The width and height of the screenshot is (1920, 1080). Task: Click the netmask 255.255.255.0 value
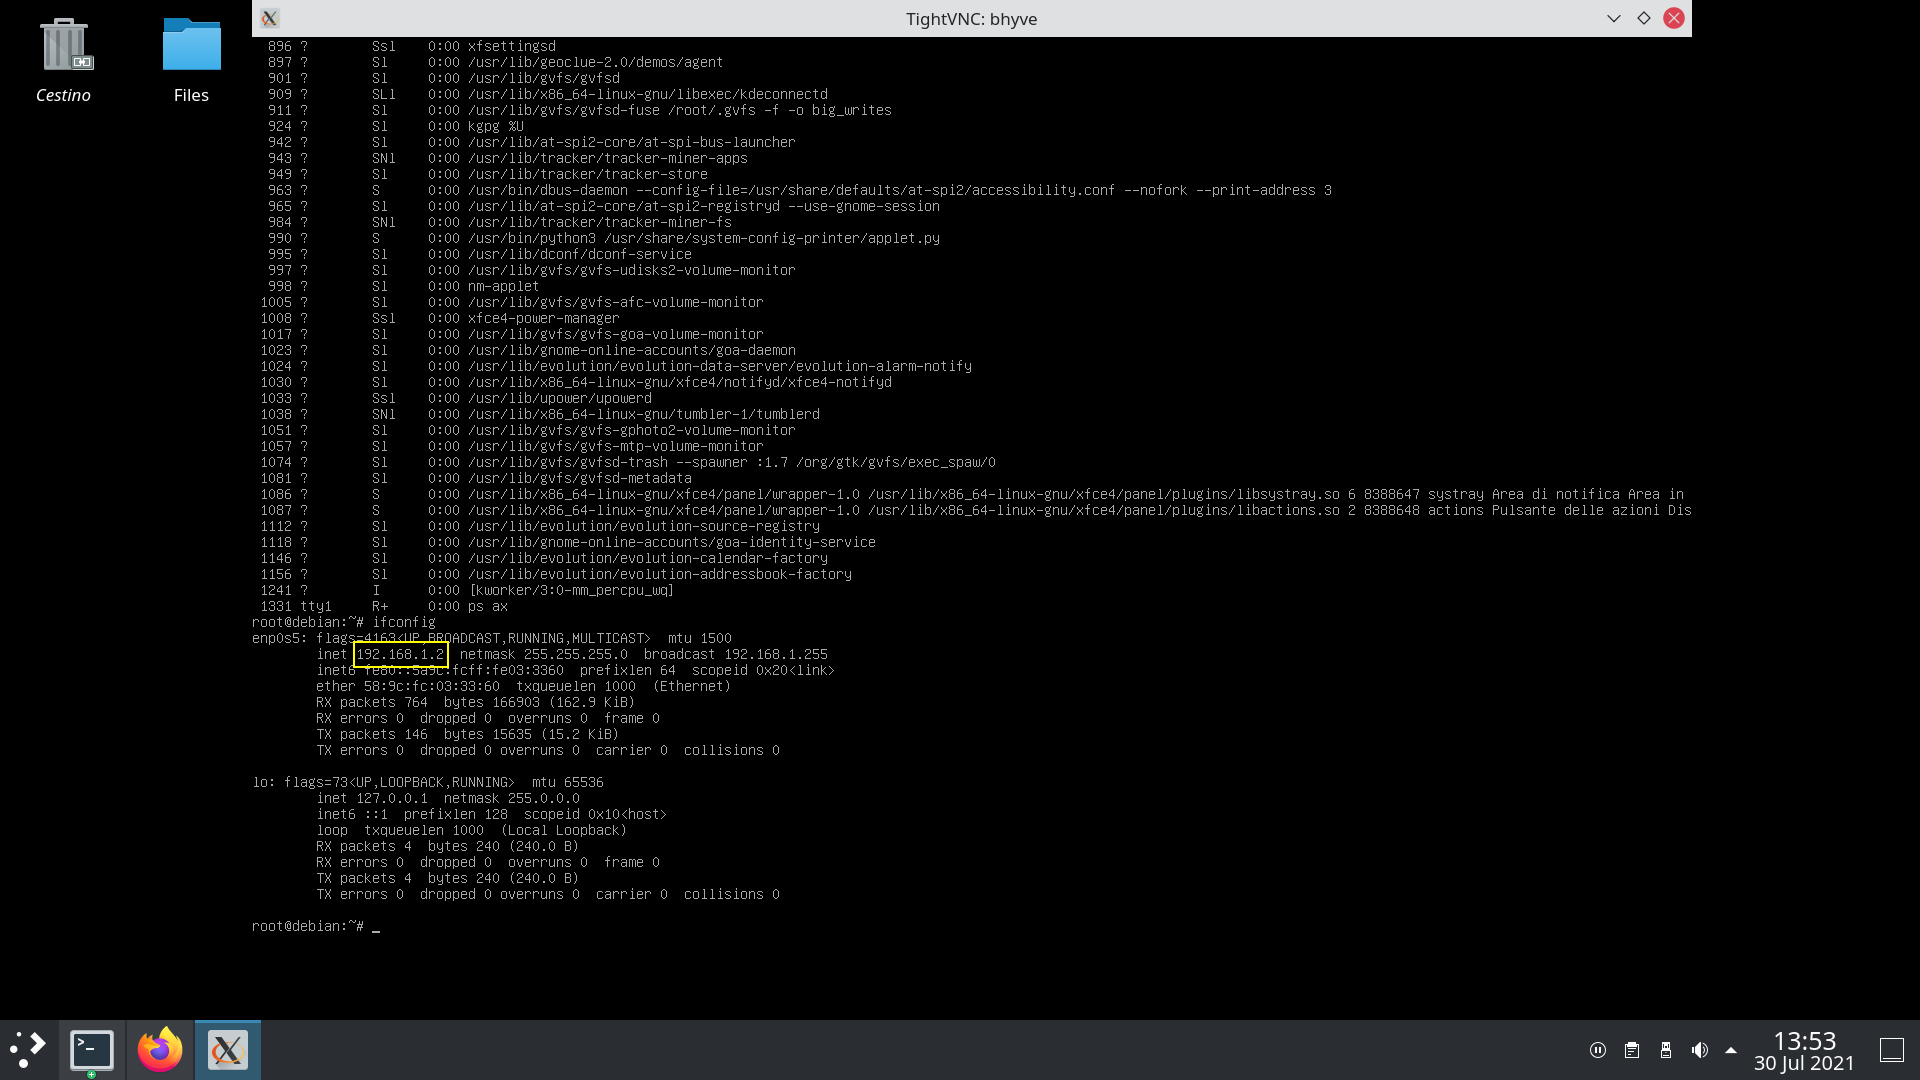point(576,654)
